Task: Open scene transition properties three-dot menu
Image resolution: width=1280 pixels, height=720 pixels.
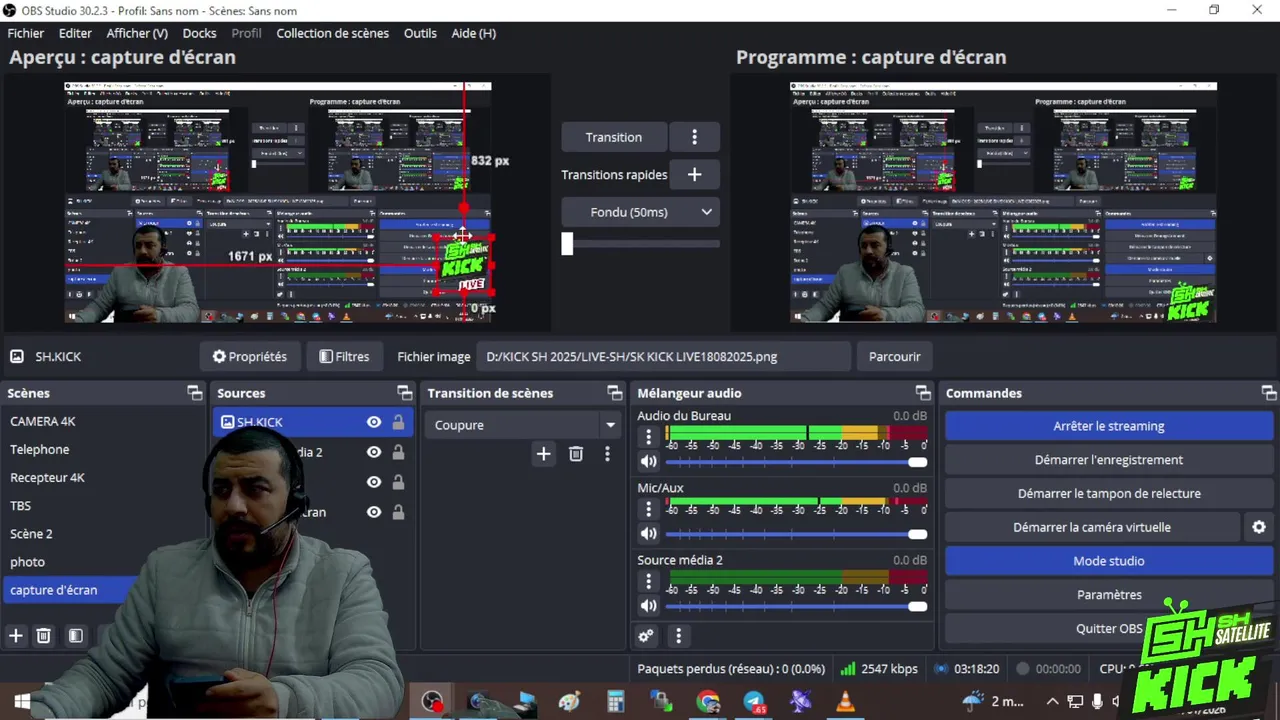Action: (607, 454)
